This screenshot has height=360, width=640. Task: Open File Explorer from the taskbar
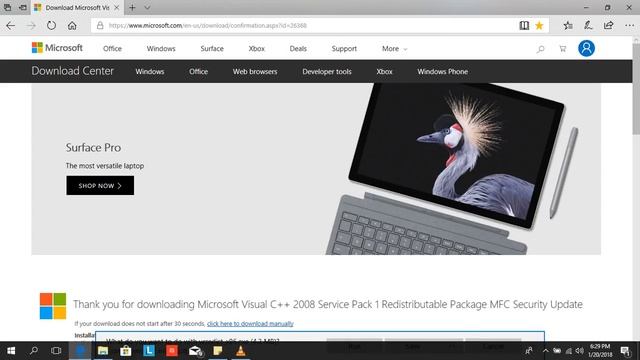tap(103, 351)
